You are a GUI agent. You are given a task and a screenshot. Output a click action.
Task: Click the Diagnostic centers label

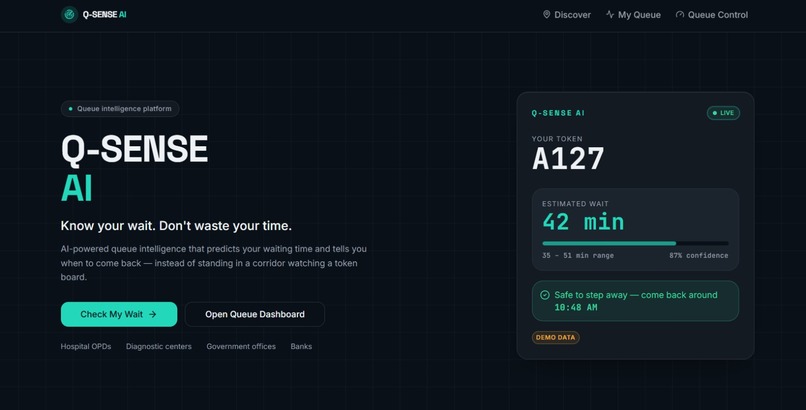pos(159,346)
